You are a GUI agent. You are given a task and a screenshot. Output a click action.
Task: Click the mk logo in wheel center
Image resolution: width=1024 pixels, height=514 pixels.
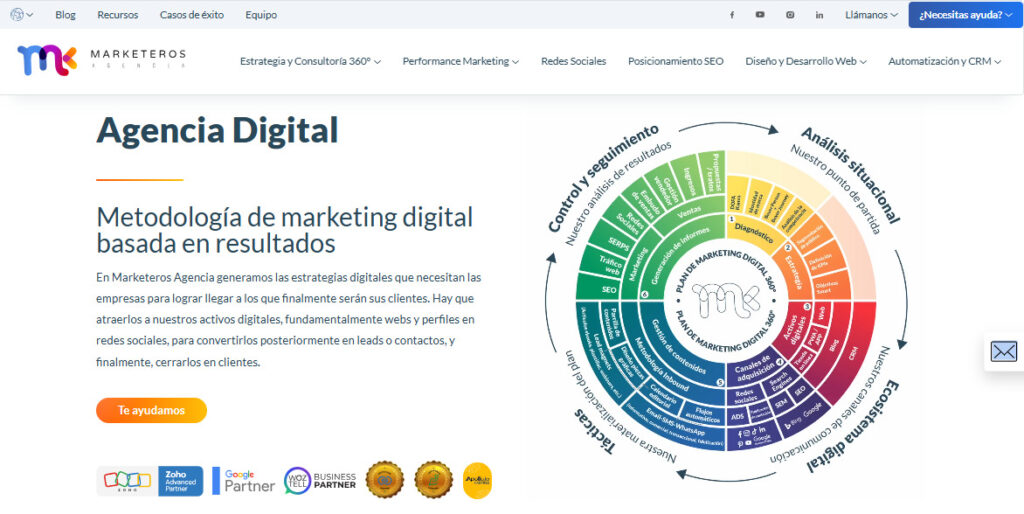coord(726,300)
